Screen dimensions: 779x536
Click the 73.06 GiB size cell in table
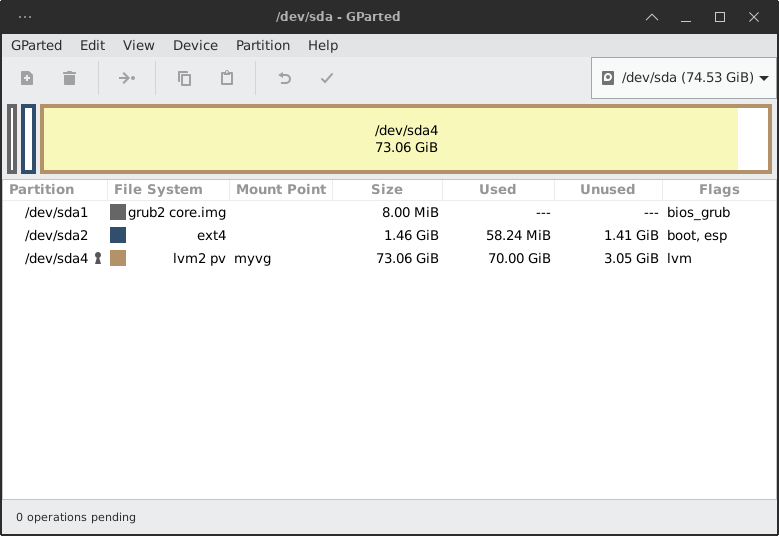[407, 259]
